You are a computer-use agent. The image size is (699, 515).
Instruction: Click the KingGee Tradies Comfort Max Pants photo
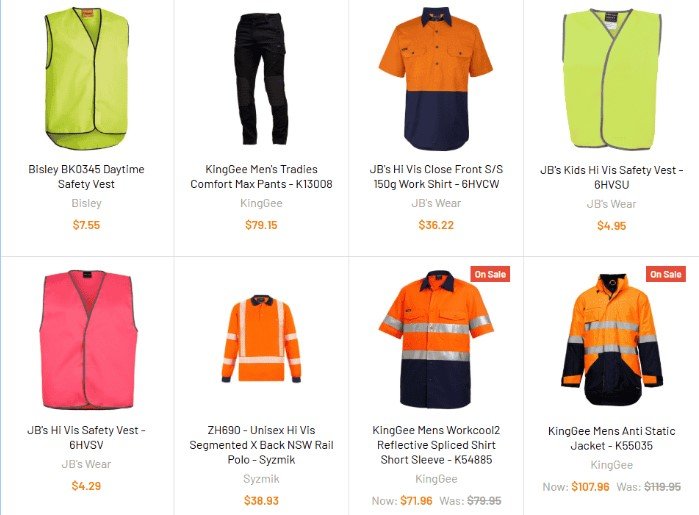pos(261,79)
